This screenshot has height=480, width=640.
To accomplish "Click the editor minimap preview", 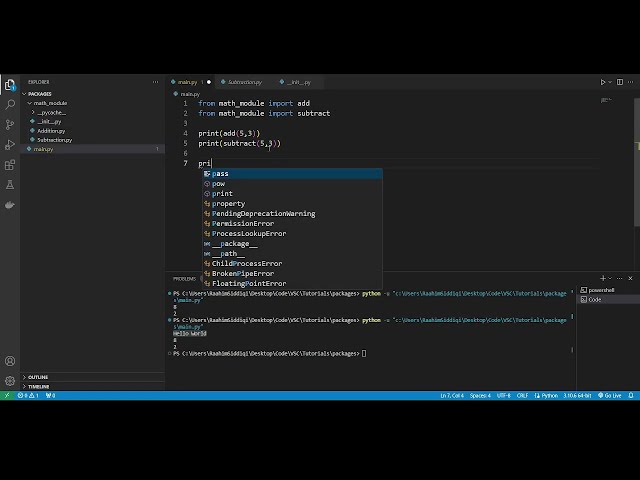I will coord(606,100).
